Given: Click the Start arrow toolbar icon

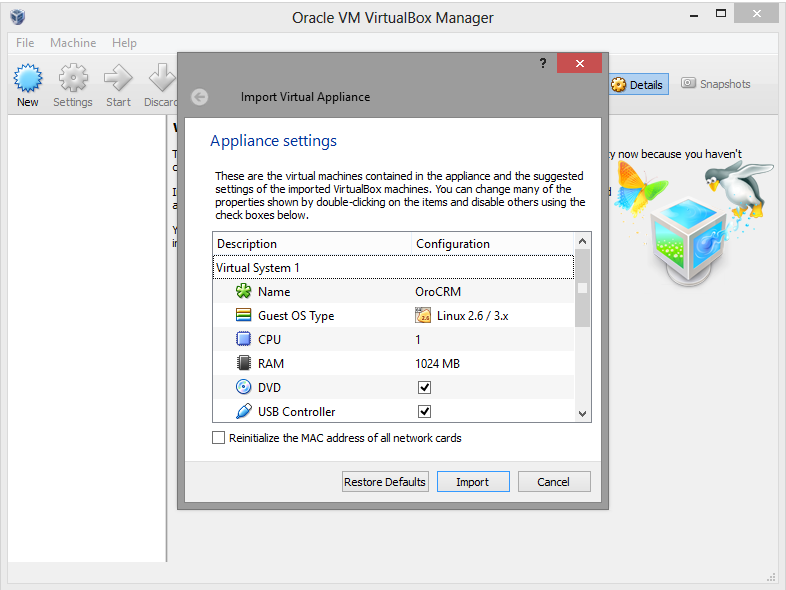Looking at the screenshot, I should click(118, 78).
